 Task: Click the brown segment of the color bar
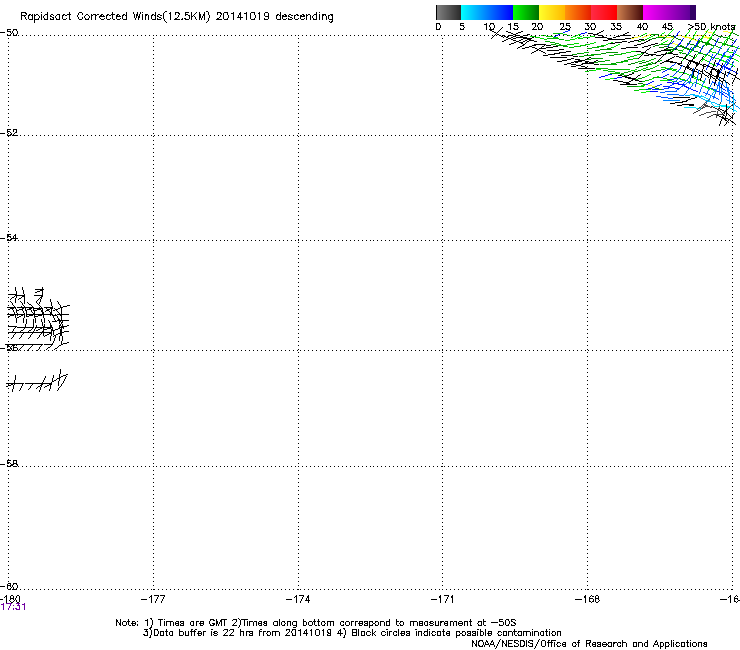pyautogui.click(x=630, y=12)
